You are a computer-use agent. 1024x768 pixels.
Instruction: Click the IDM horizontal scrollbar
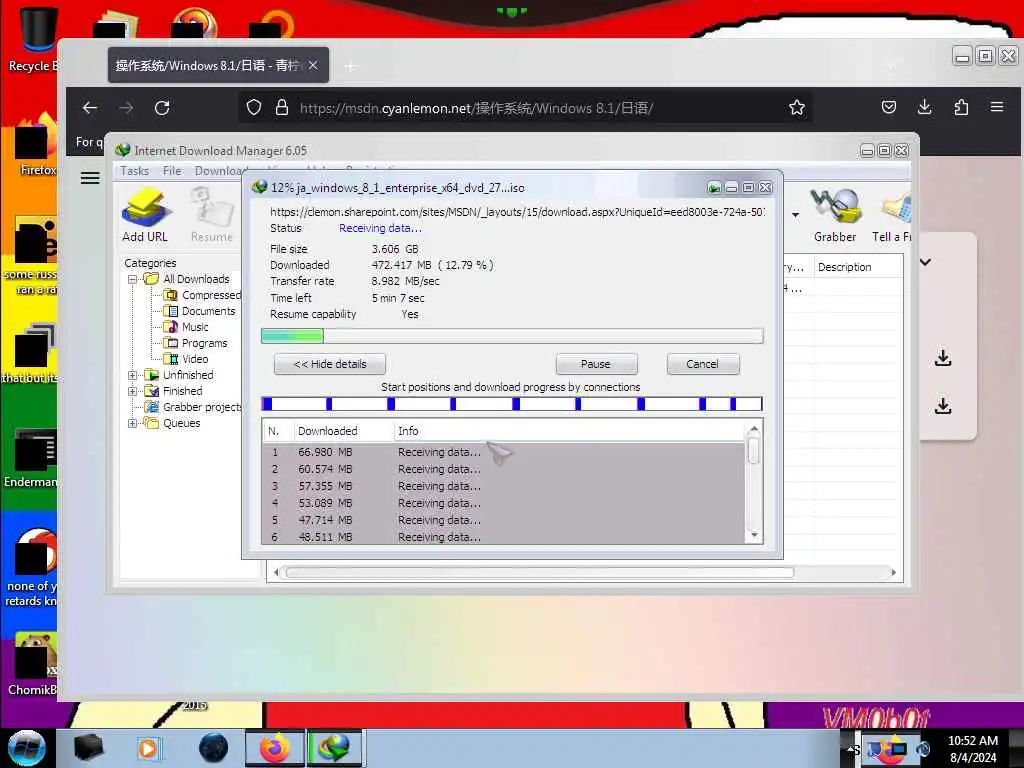click(x=539, y=572)
